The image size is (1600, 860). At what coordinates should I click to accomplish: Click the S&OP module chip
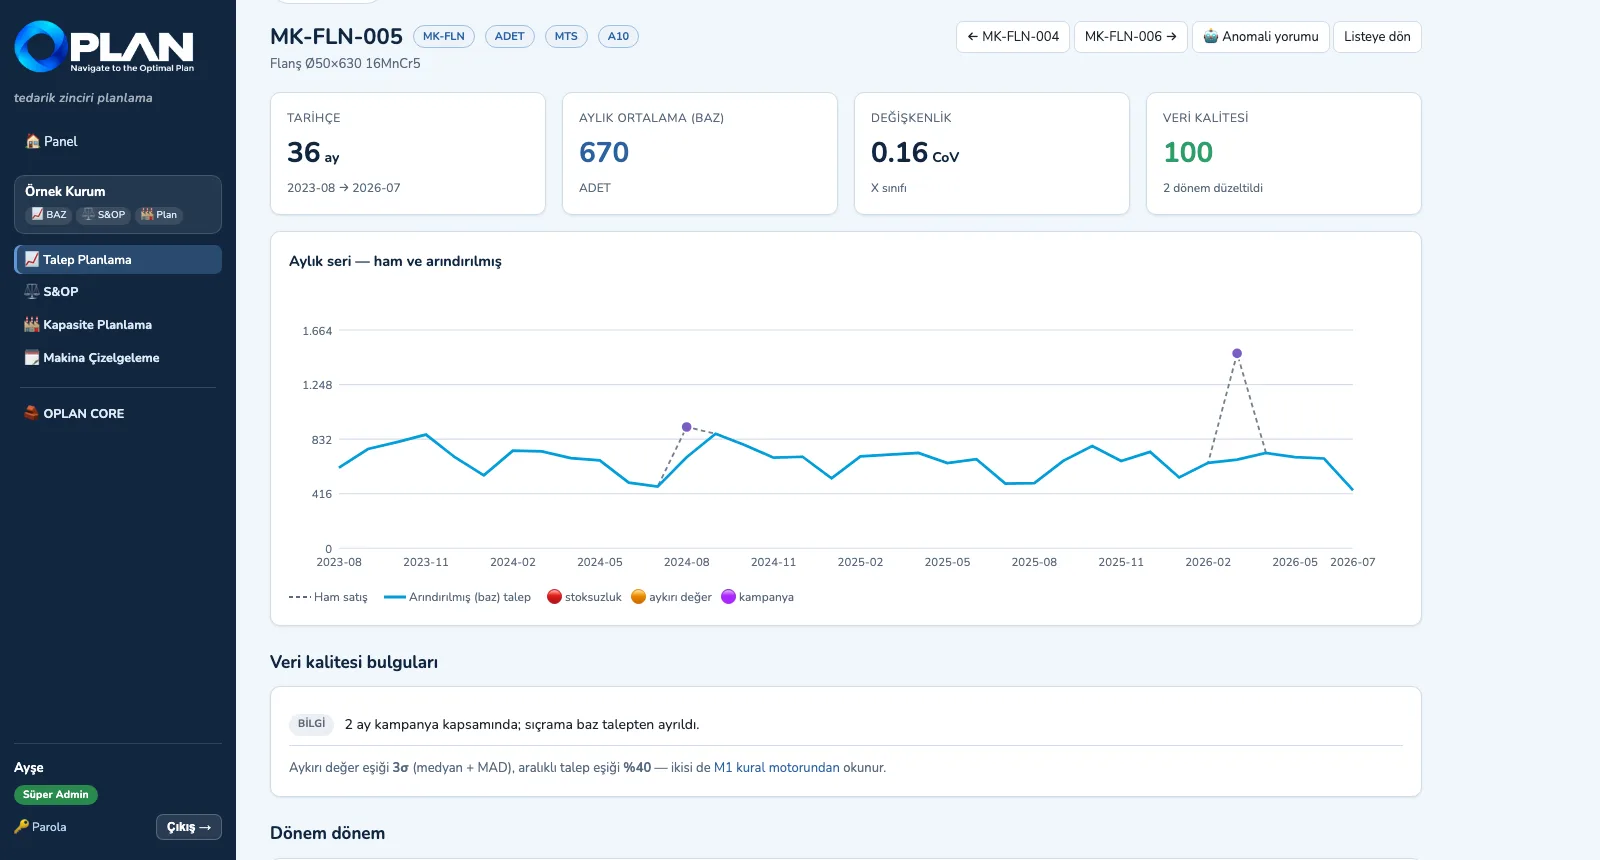(x=103, y=215)
